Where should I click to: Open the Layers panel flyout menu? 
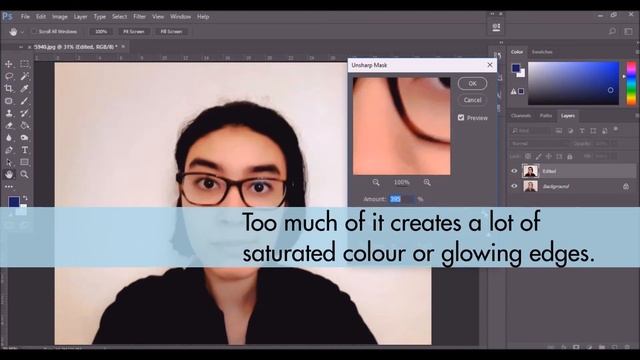coord(636,116)
